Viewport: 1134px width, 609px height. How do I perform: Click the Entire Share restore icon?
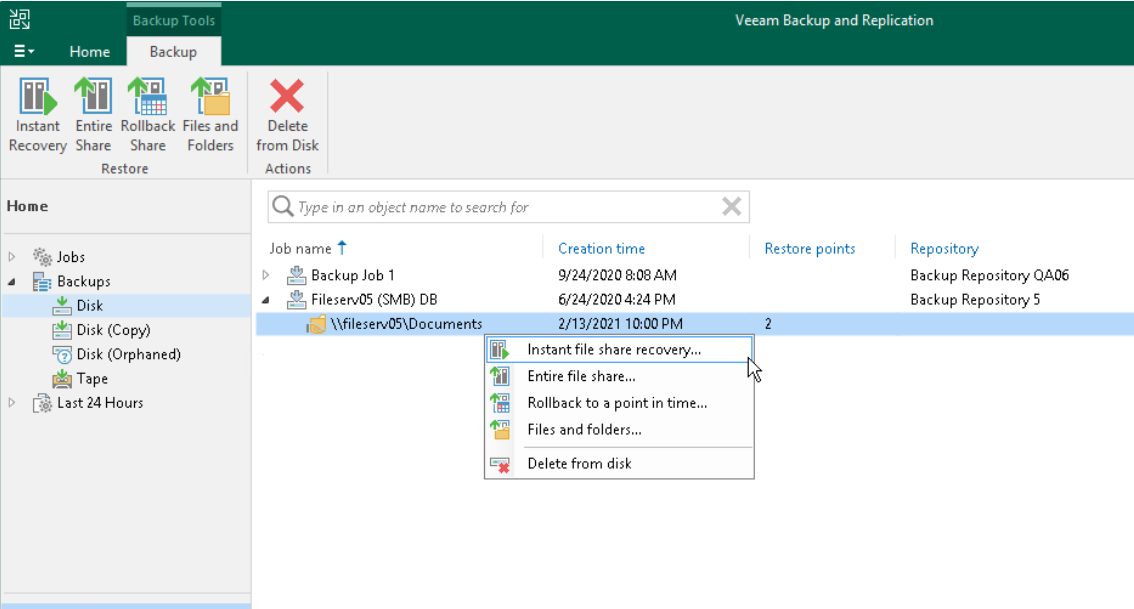[93, 96]
